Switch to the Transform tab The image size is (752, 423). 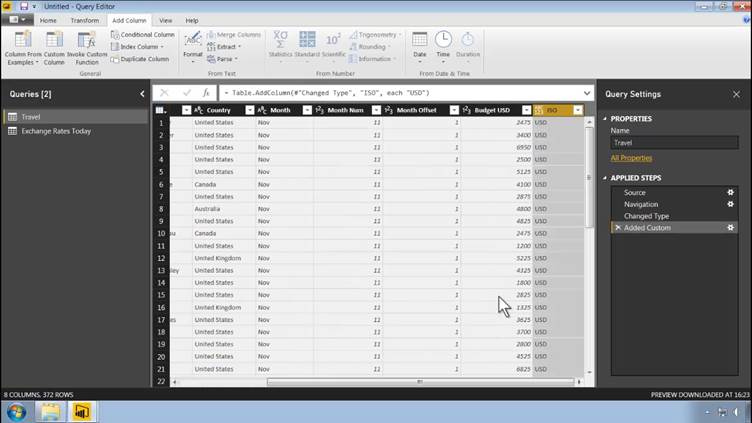pyautogui.click(x=84, y=20)
